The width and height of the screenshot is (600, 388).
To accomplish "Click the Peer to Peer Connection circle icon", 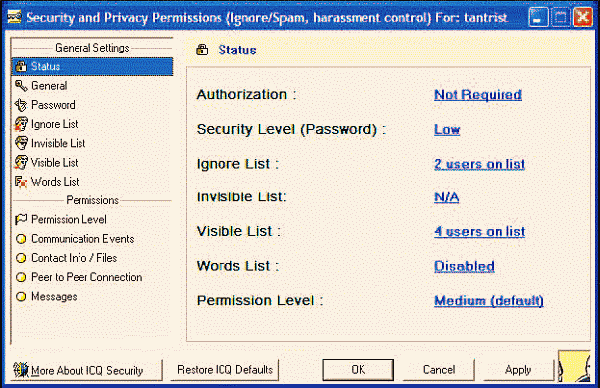I will click(x=21, y=277).
